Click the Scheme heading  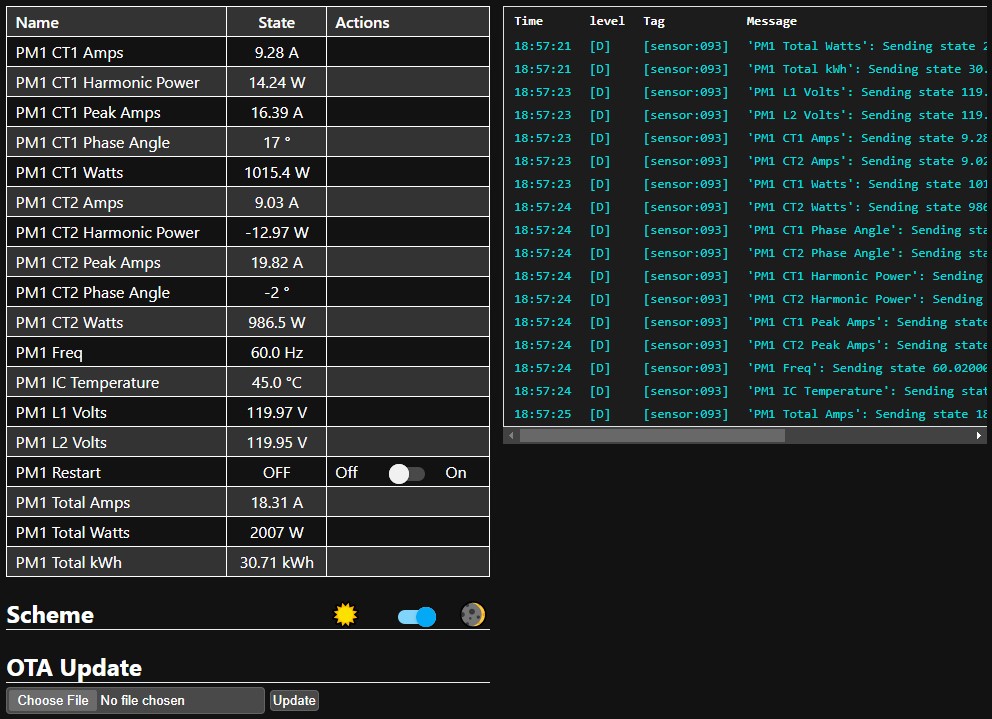pos(50,615)
